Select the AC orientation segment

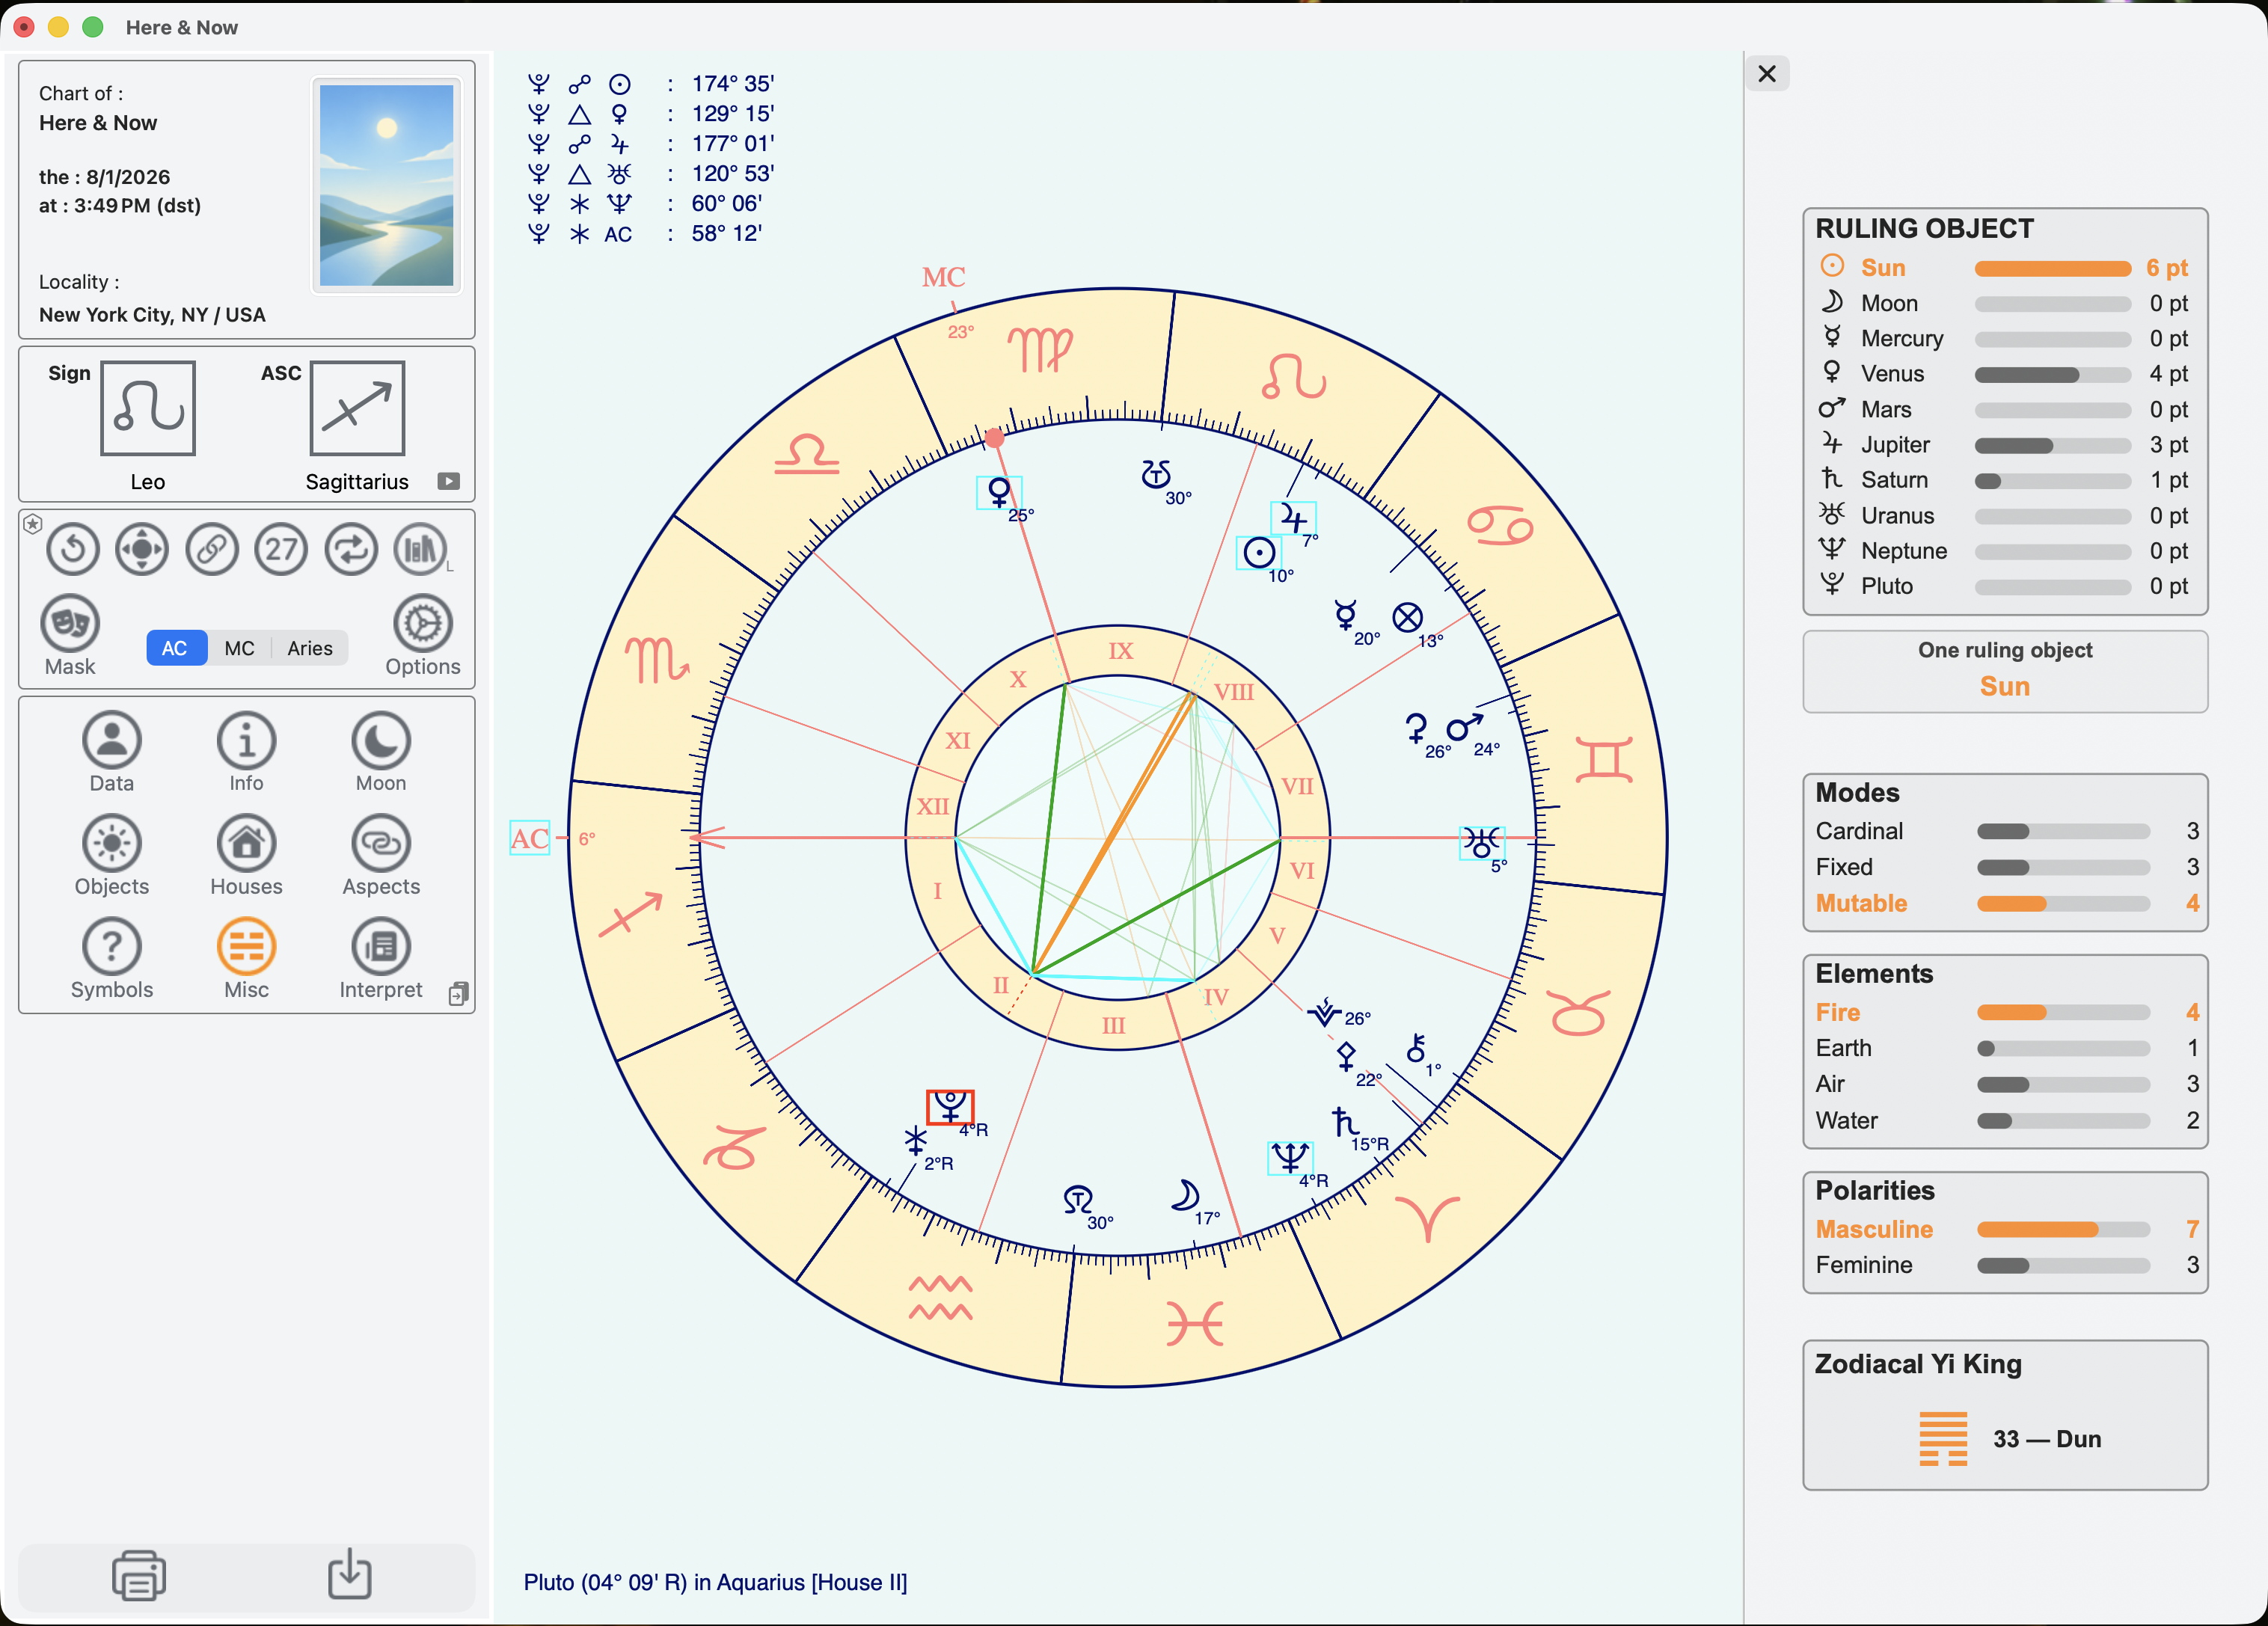(175, 648)
